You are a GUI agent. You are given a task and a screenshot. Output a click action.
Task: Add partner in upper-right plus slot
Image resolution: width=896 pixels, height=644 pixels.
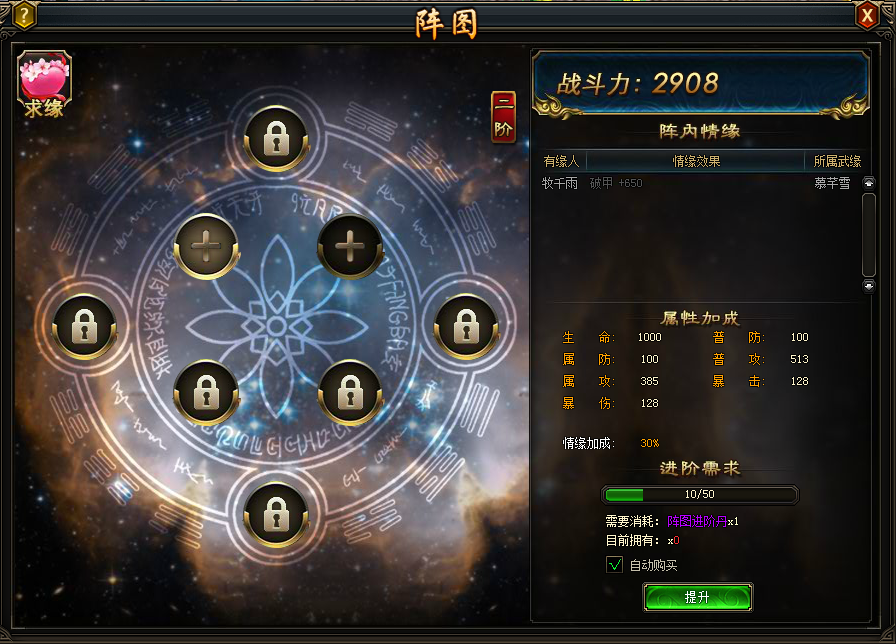point(350,247)
